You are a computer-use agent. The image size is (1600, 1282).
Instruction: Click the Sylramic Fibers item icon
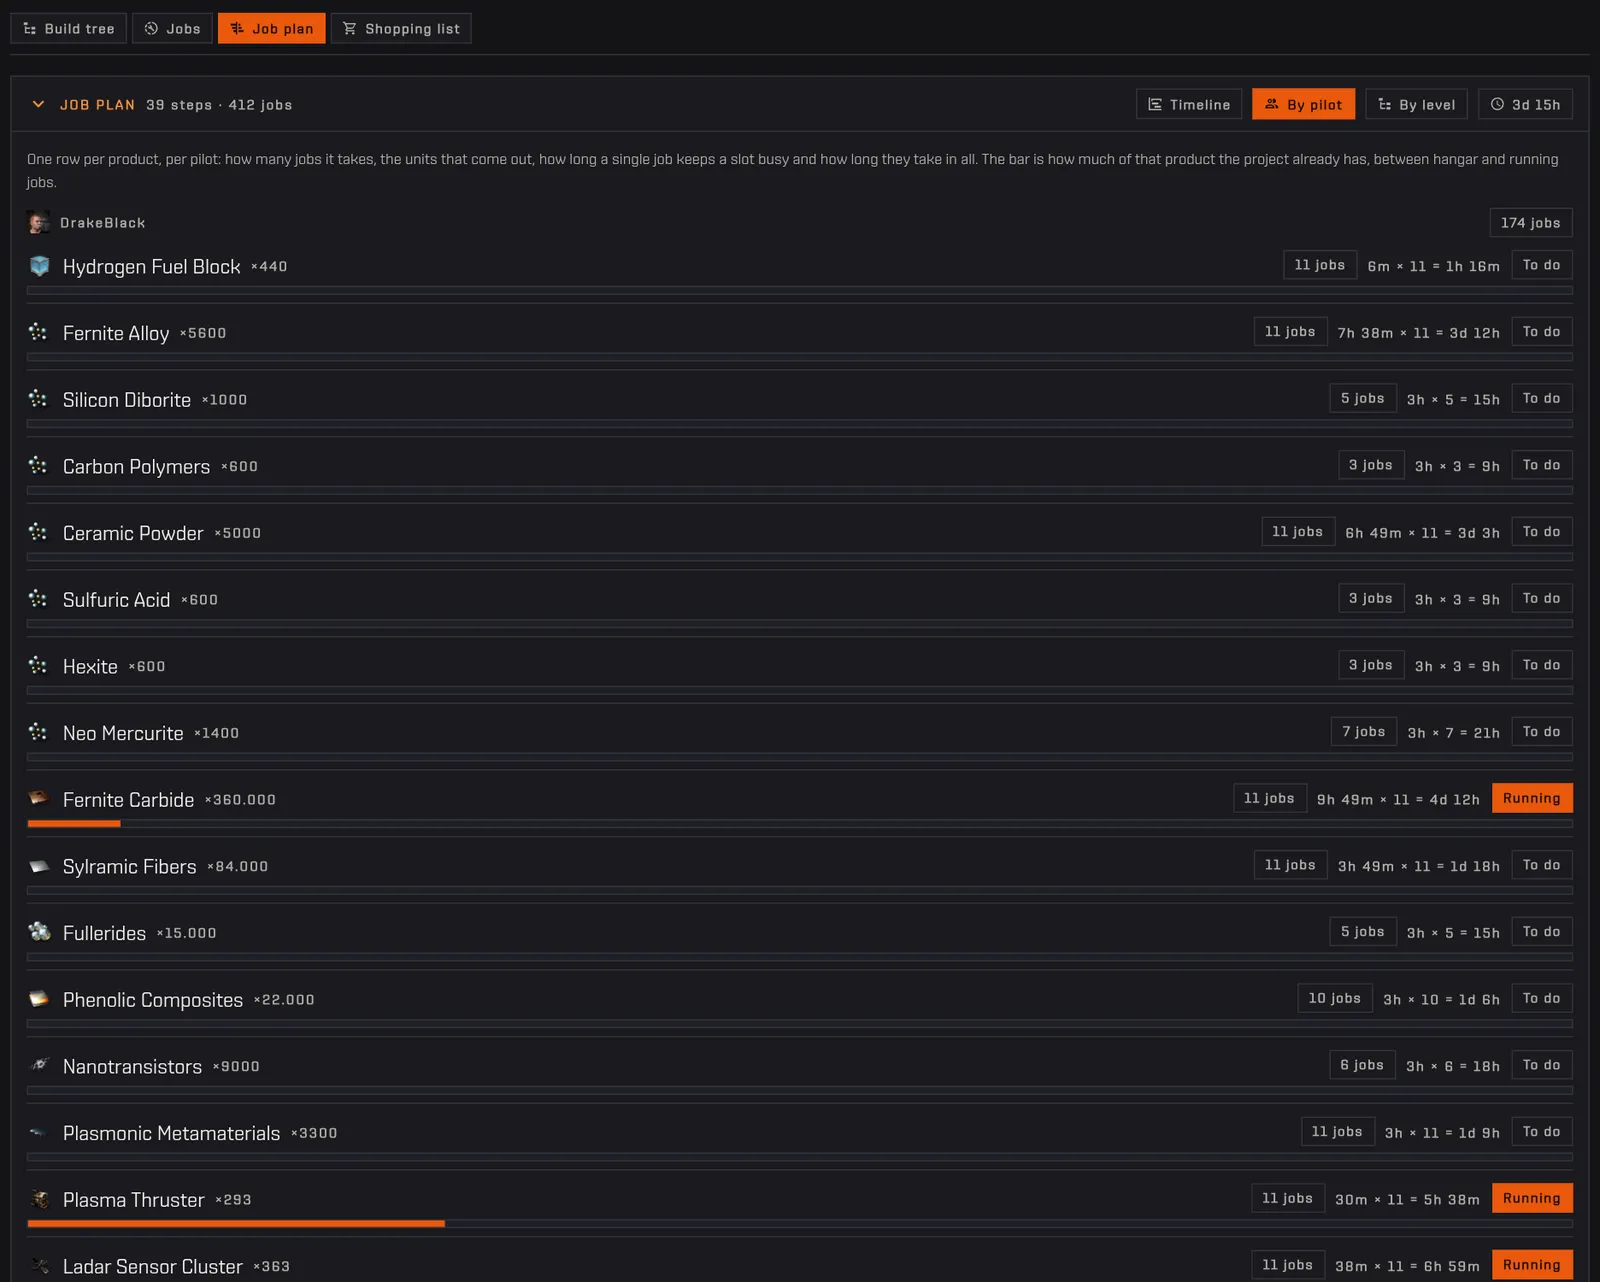(39, 866)
